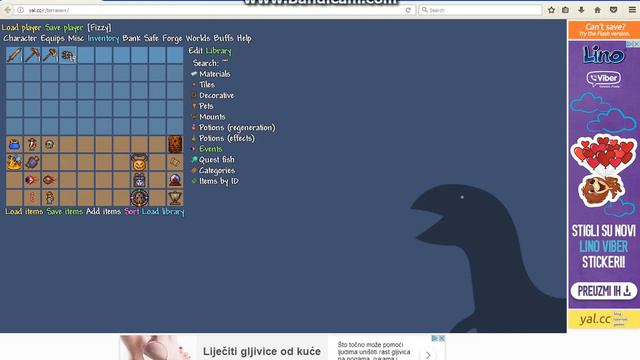Pick the dark orange tablet library item
This screenshot has width=640, height=360.
click(x=175, y=144)
